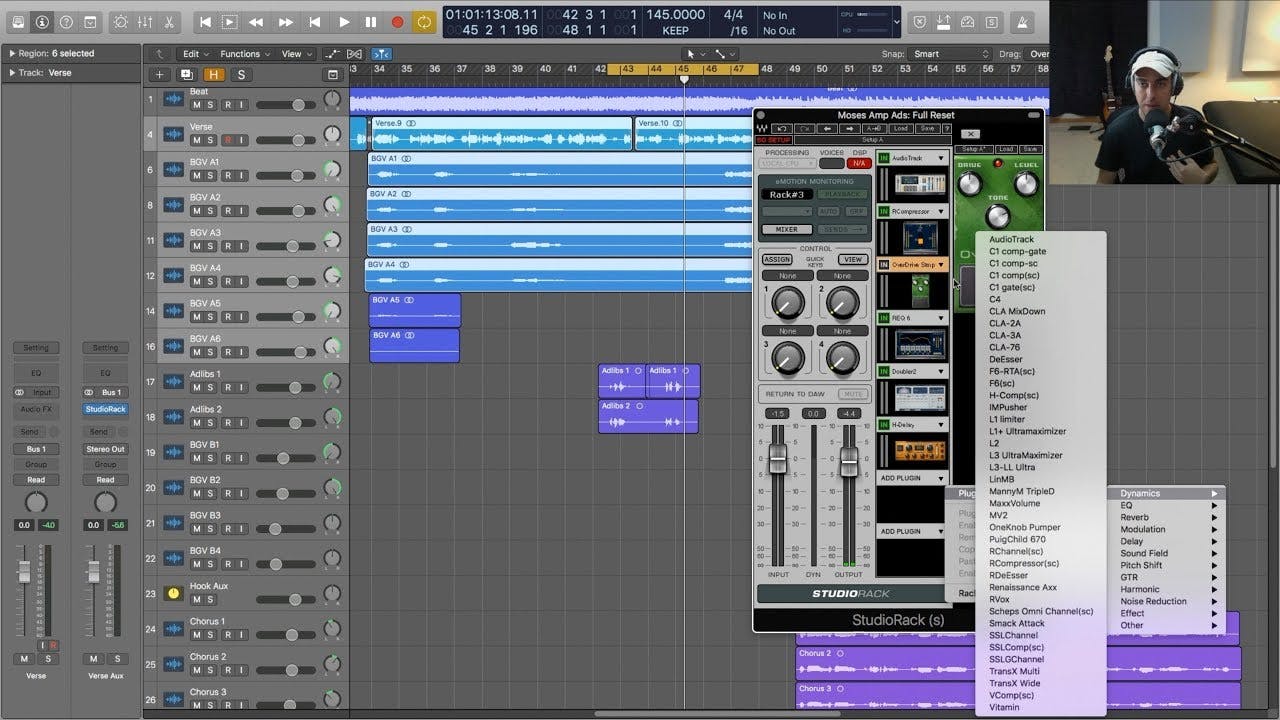This screenshot has width=1280, height=720.
Task: Start playback with the Play button
Action: (x=344, y=21)
